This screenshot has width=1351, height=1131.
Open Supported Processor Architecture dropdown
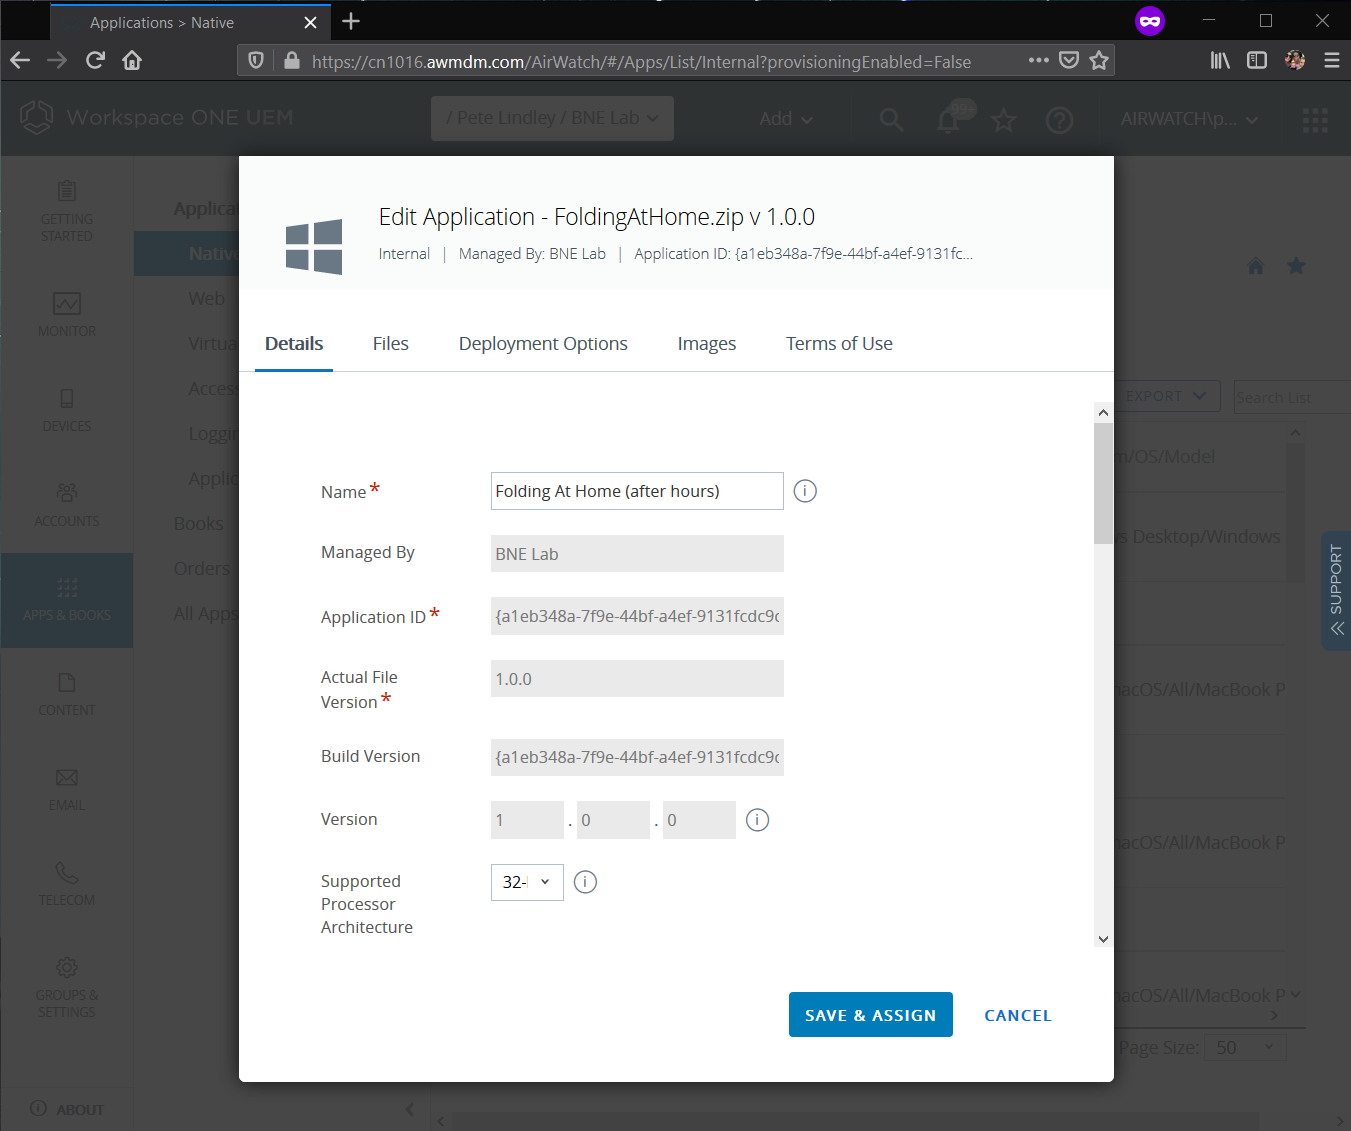pos(527,882)
